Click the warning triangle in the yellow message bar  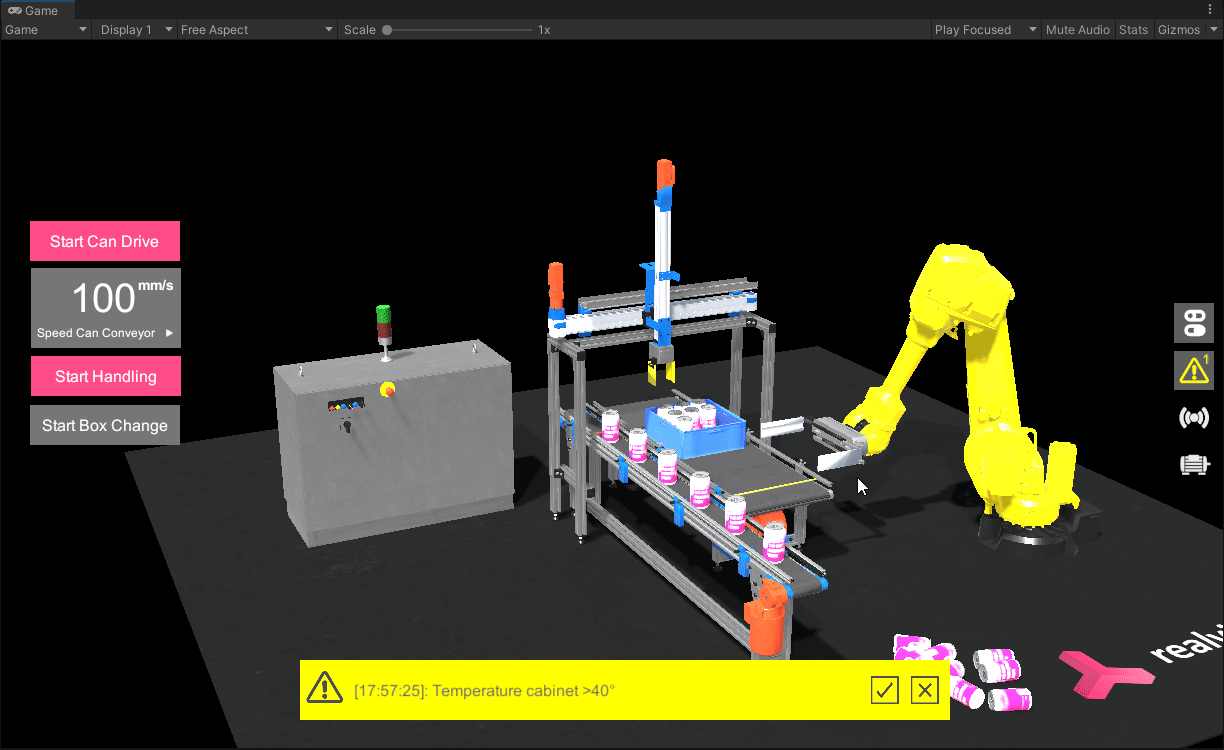tap(325, 689)
